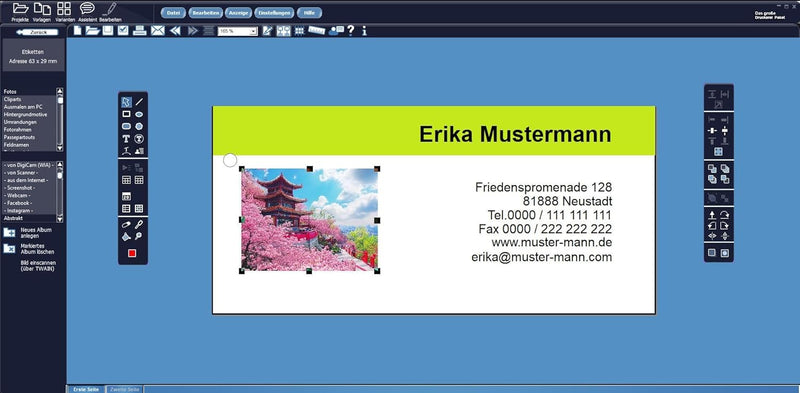Image resolution: width=800 pixels, height=393 pixels.
Task: Open the Datei menu
Action: (172, 13)
